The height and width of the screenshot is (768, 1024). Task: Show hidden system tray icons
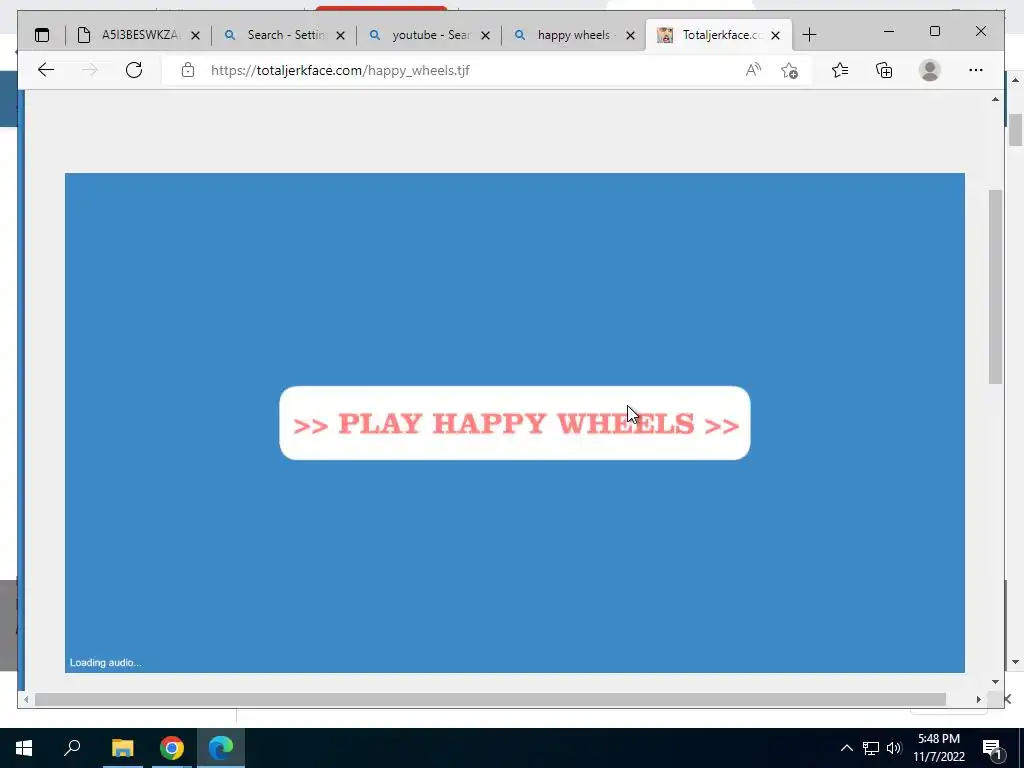click(846, 748)
